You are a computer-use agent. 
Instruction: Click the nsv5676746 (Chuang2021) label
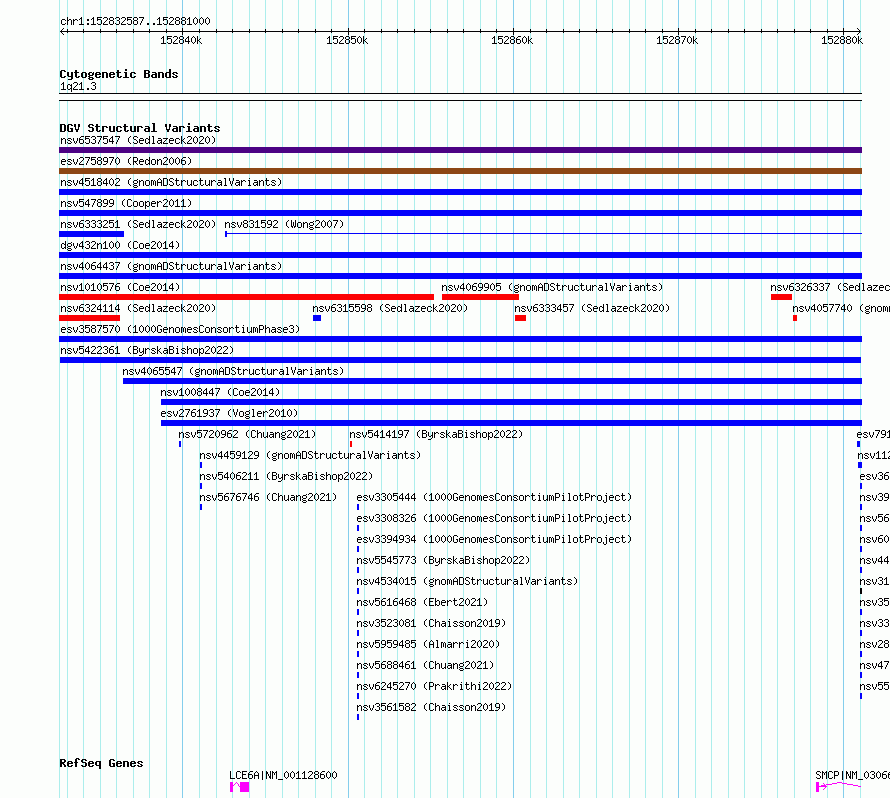268,497
